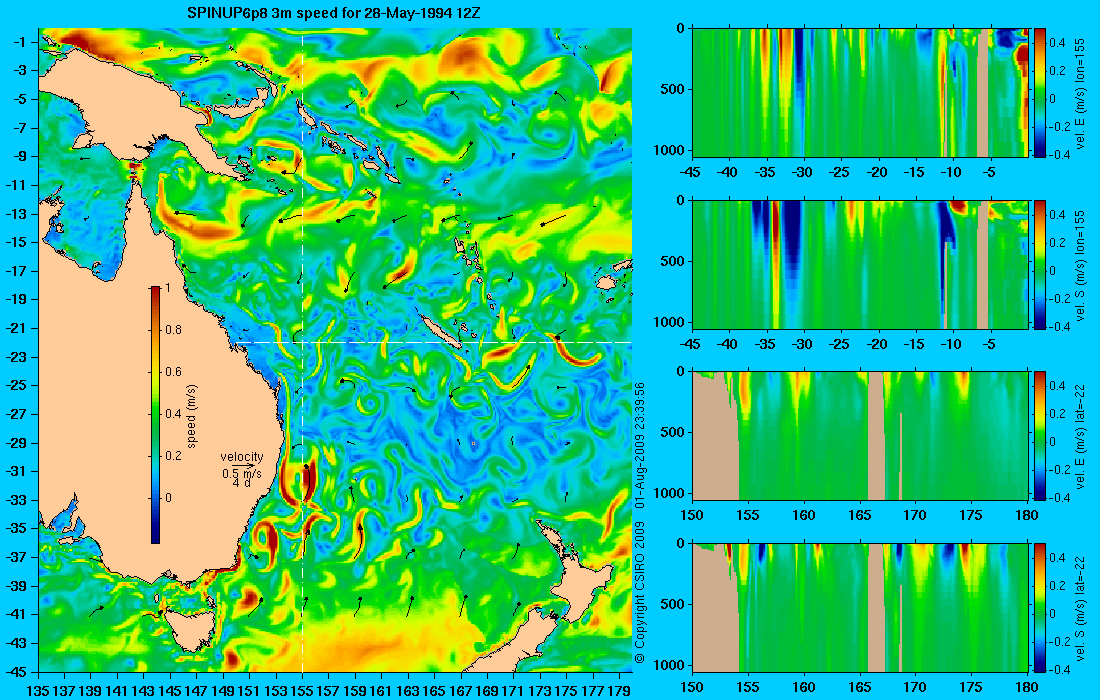The image size is (1100, 700).
Task: Click the 'vel. S (m/s) lon=155' label
Action: pos(1081,264)
